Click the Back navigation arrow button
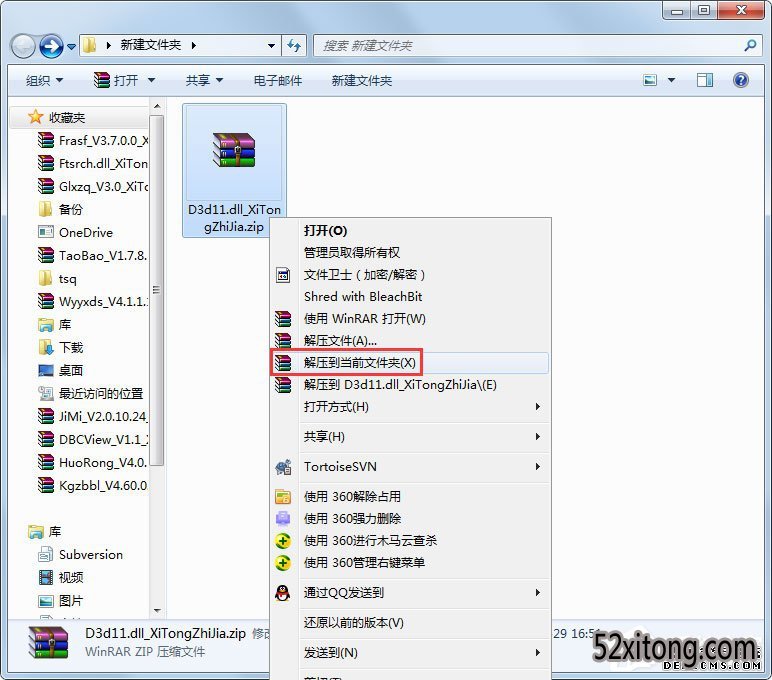 [23, 46]
